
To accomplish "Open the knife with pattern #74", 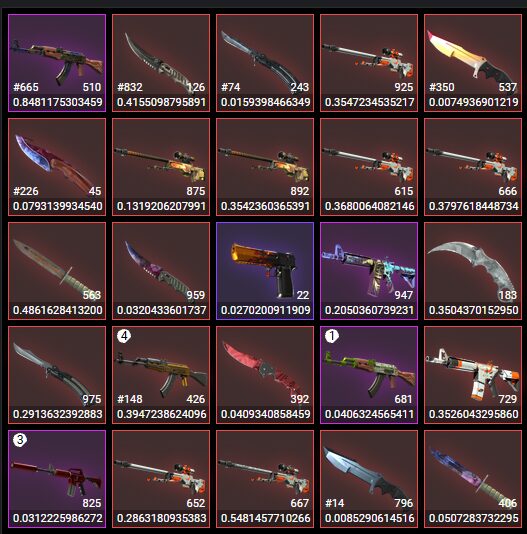I will point(265,63).
